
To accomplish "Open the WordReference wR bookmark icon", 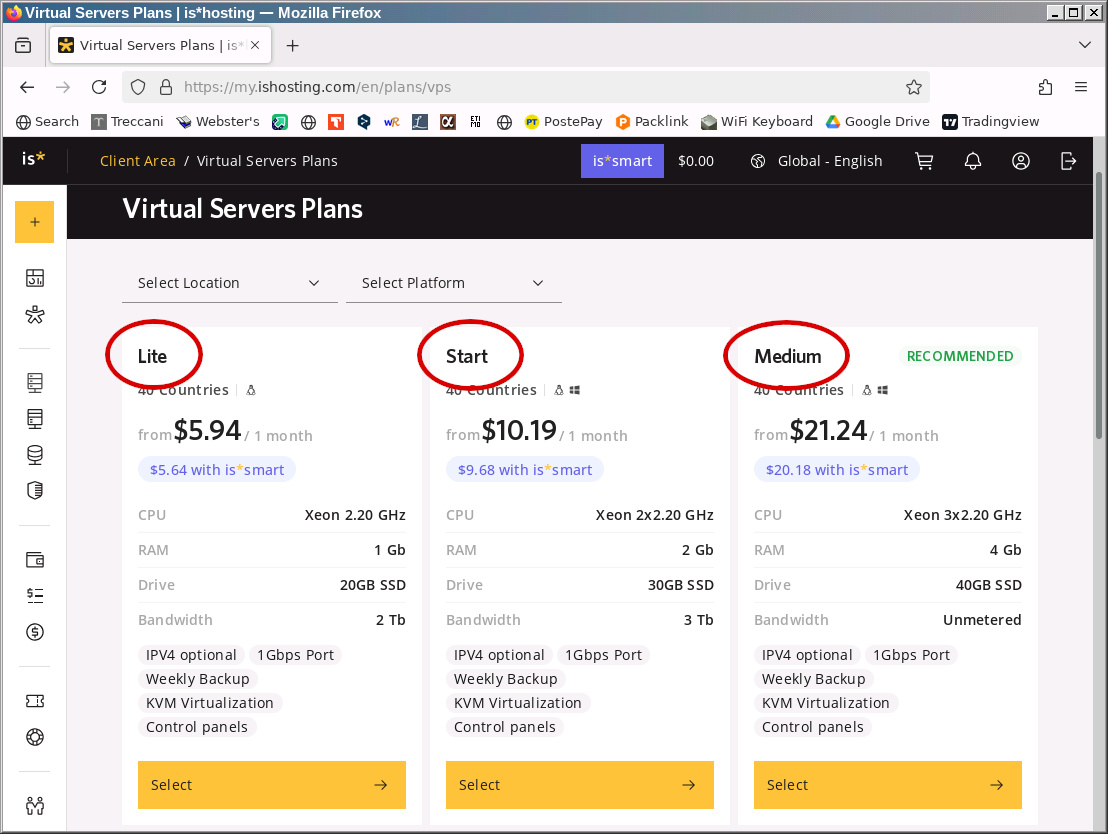I will pyautogui.click(x=391, y=122).
